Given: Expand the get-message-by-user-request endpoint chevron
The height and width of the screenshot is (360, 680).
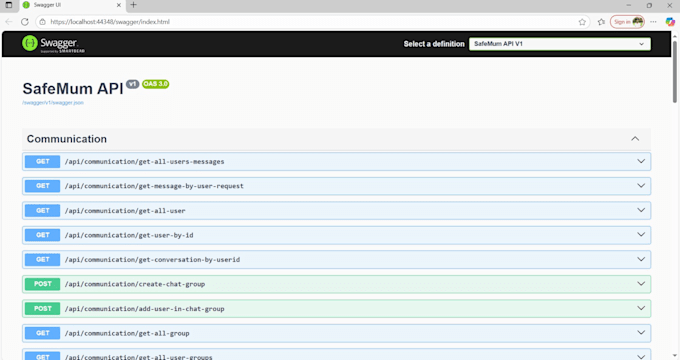Looking at the screenshot, I should click(641, 186).
